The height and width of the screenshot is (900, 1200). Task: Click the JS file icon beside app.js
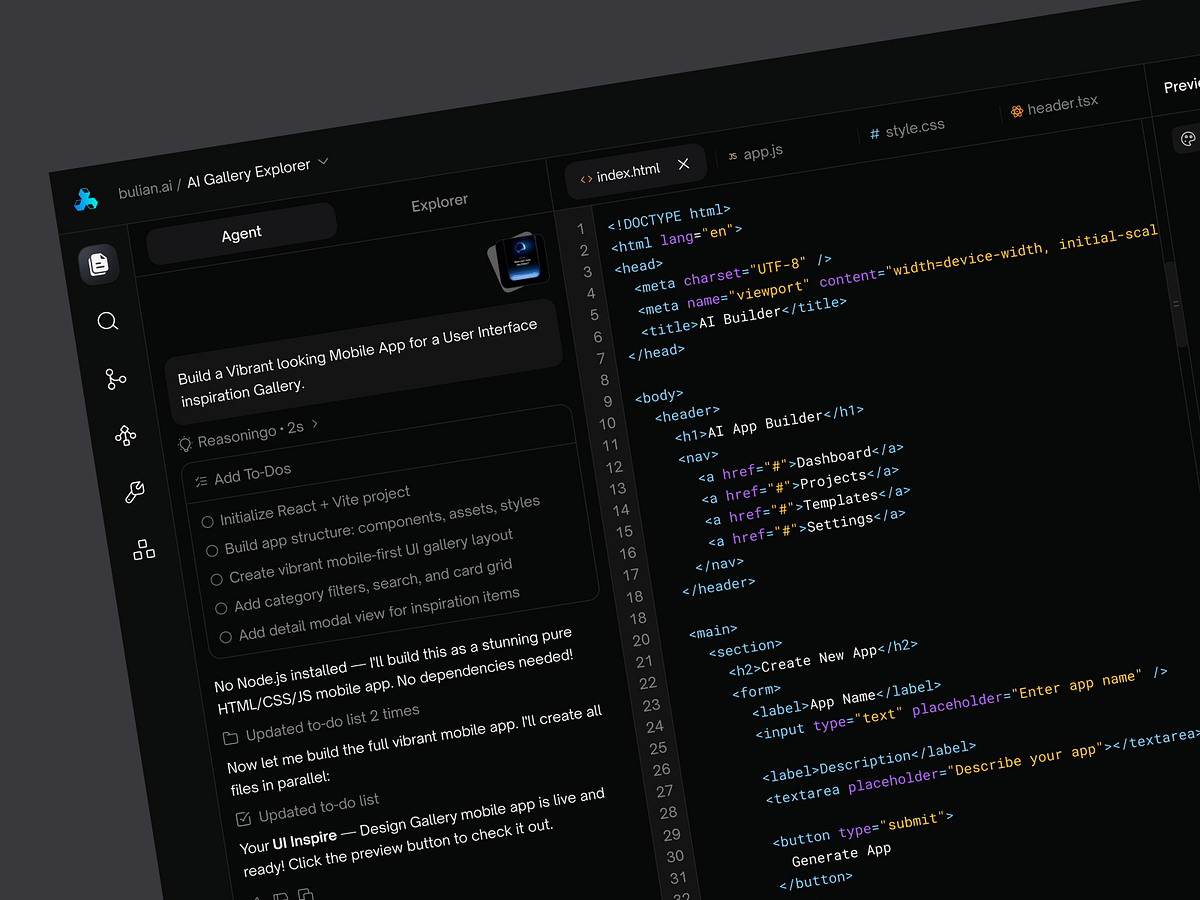click(733, 156)
